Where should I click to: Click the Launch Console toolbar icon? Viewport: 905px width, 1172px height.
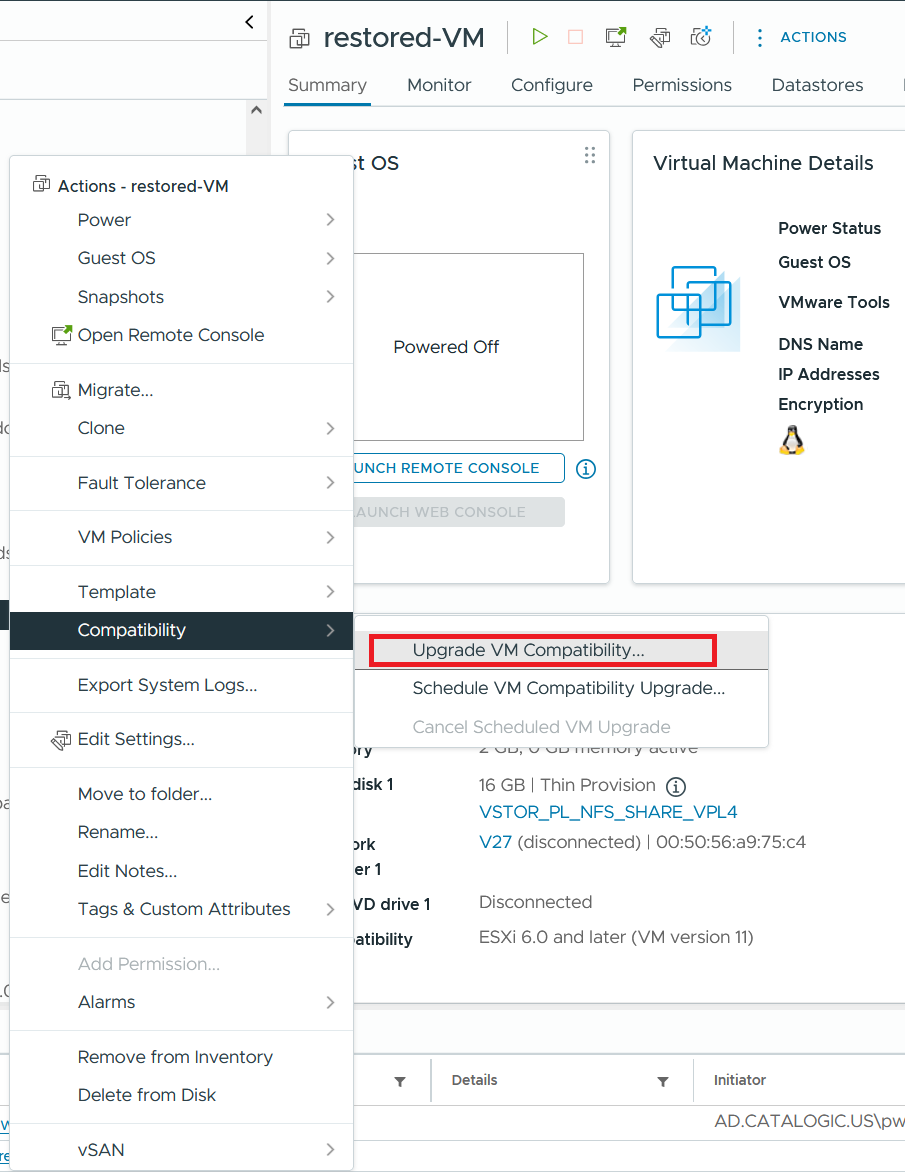pos(616,37)
